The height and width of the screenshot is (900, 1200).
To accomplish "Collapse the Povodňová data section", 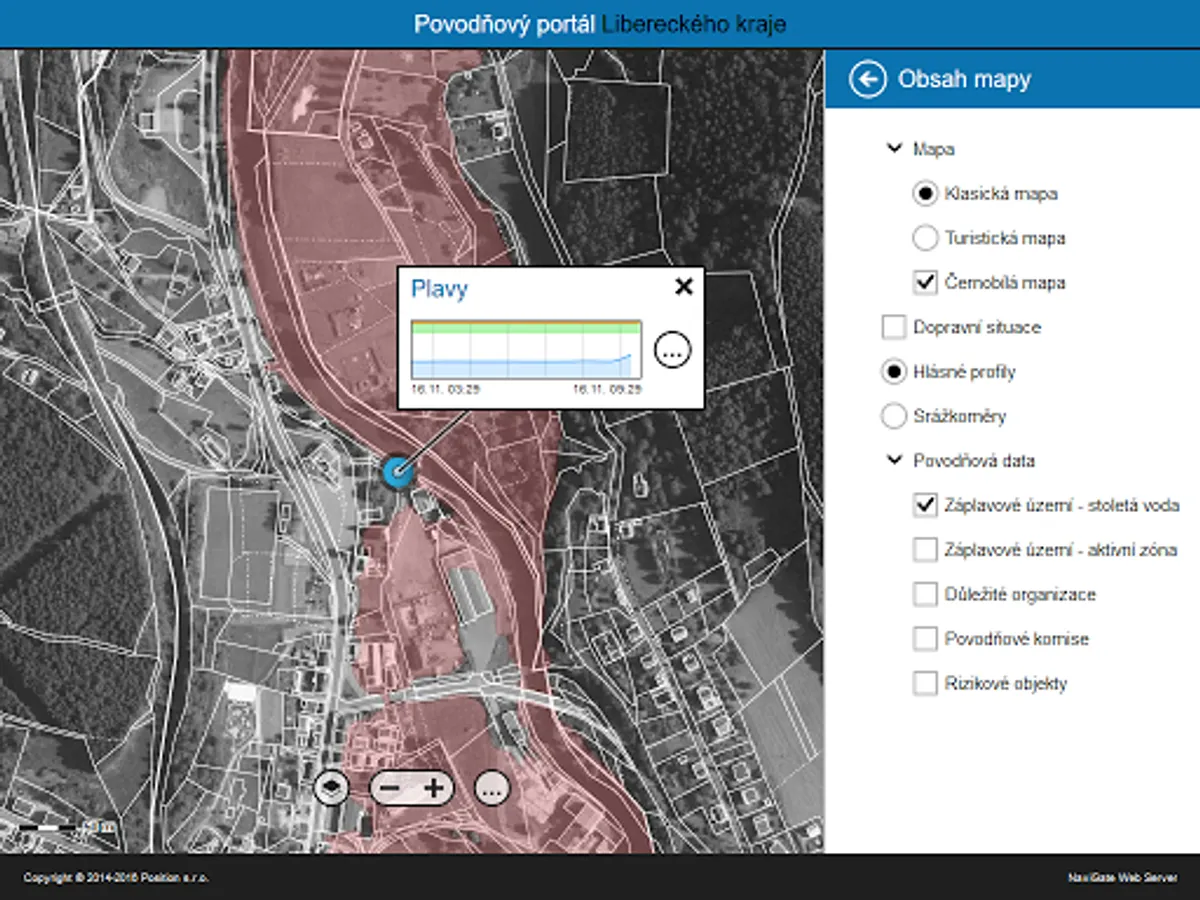I will tap(893, 461).
